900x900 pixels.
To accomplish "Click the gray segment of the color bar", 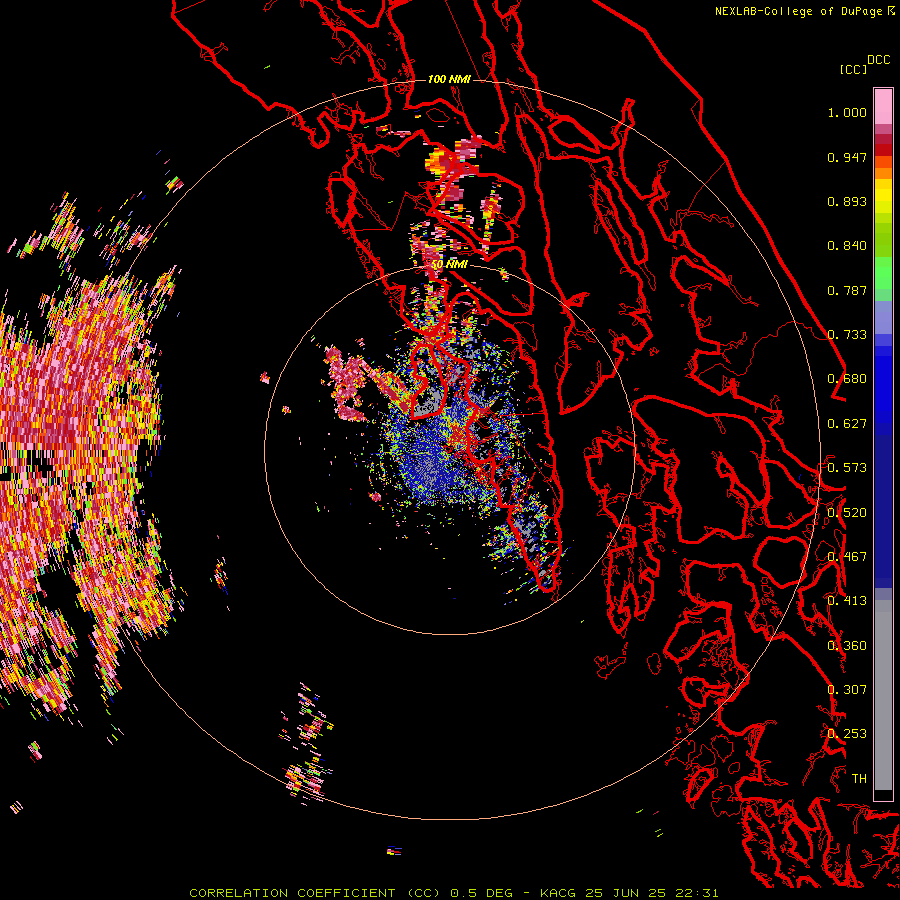I will 883,695.
